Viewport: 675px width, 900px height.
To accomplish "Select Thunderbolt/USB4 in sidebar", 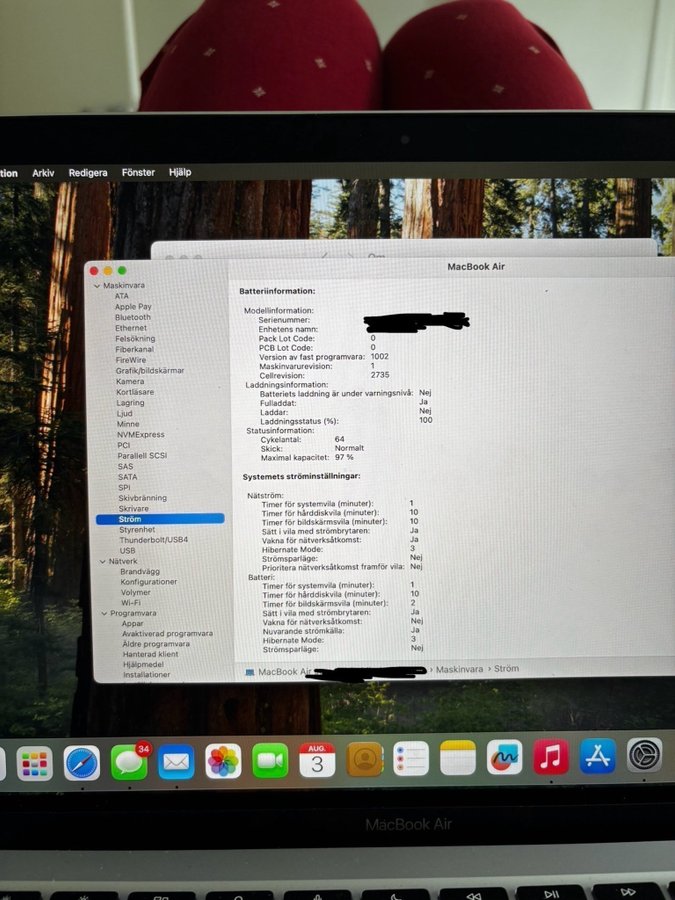I will point(153,540).
